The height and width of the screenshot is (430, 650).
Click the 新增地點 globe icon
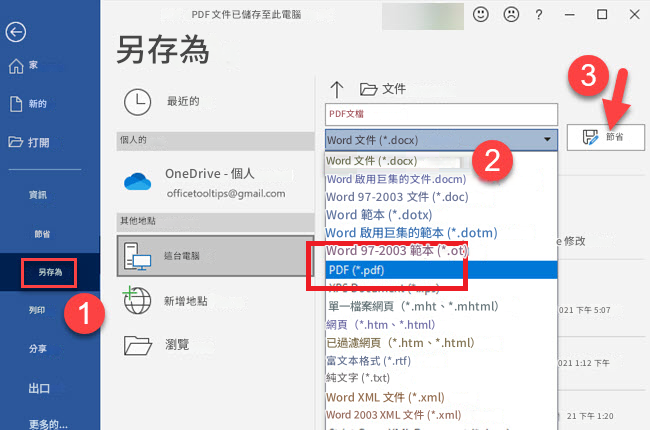pyautogui.click(x=137, y=300)
